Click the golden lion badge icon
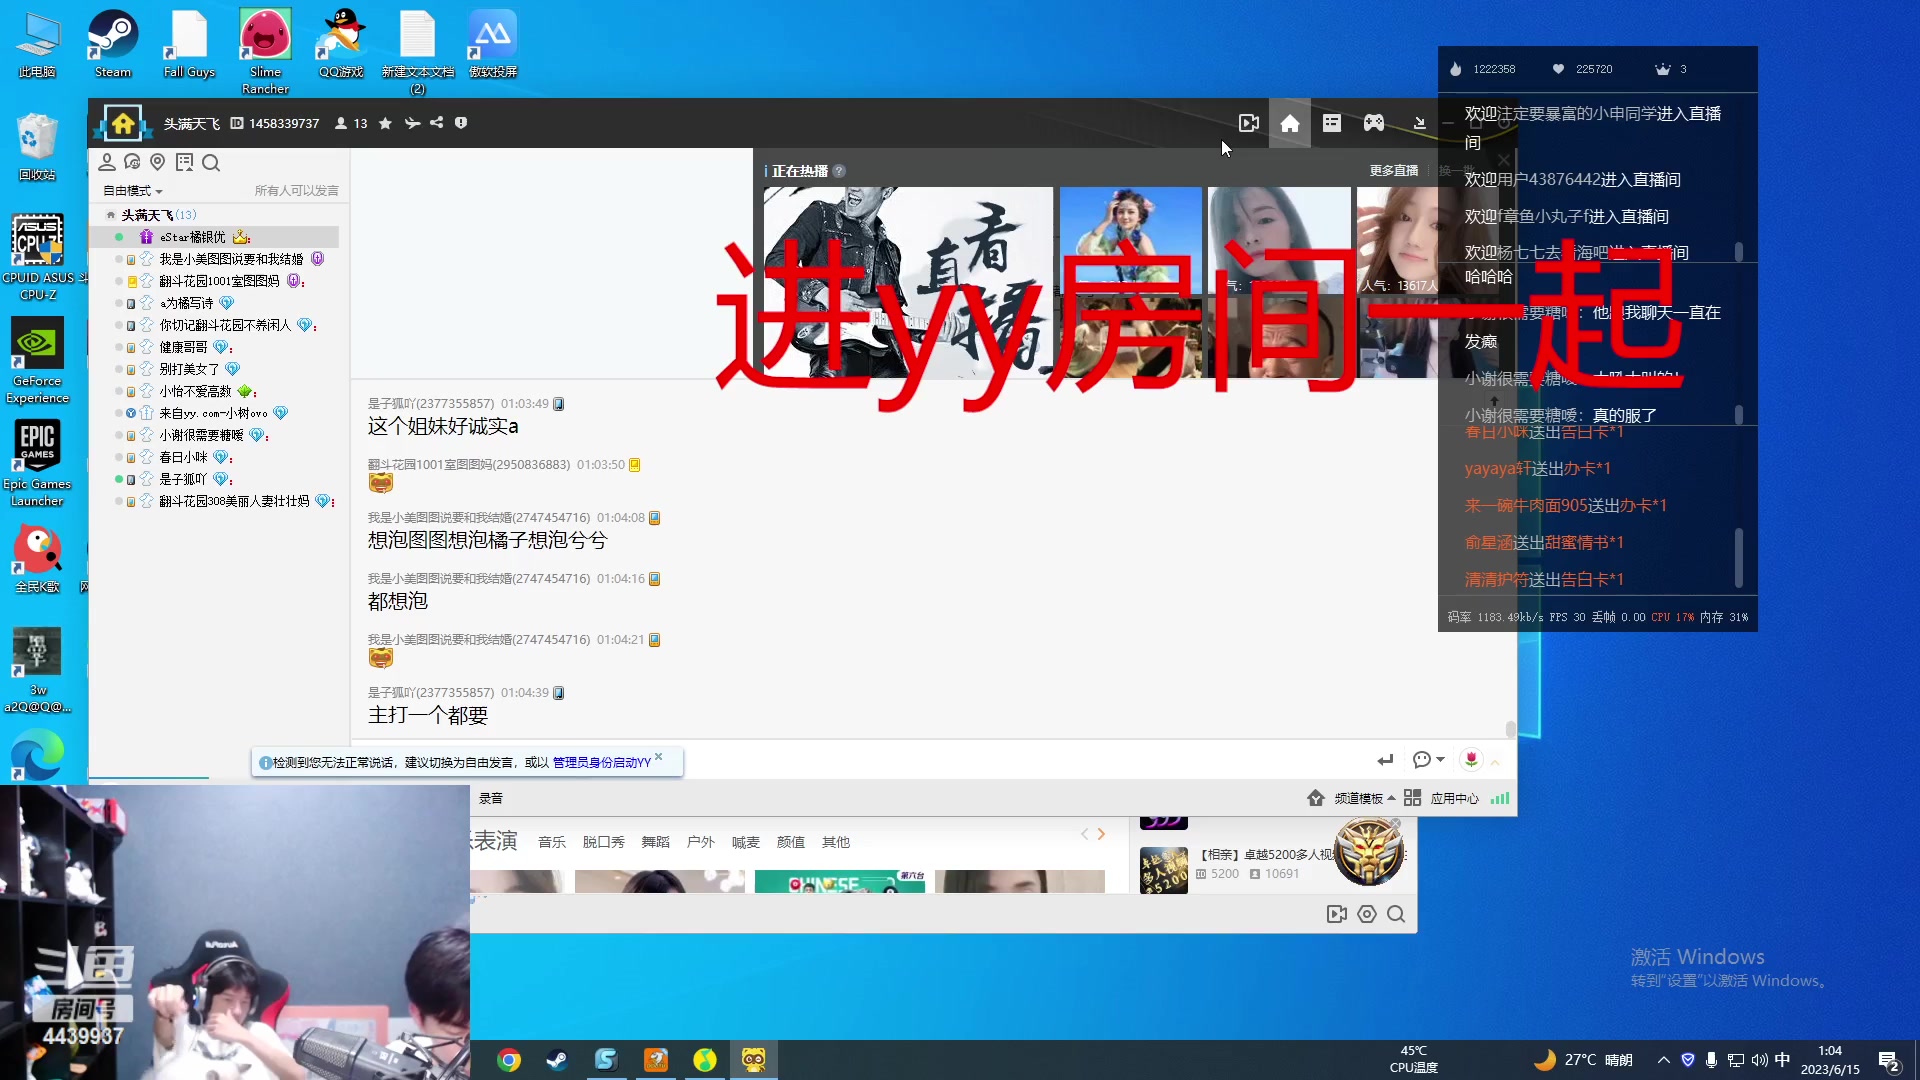 click(x=1369, y=851)
